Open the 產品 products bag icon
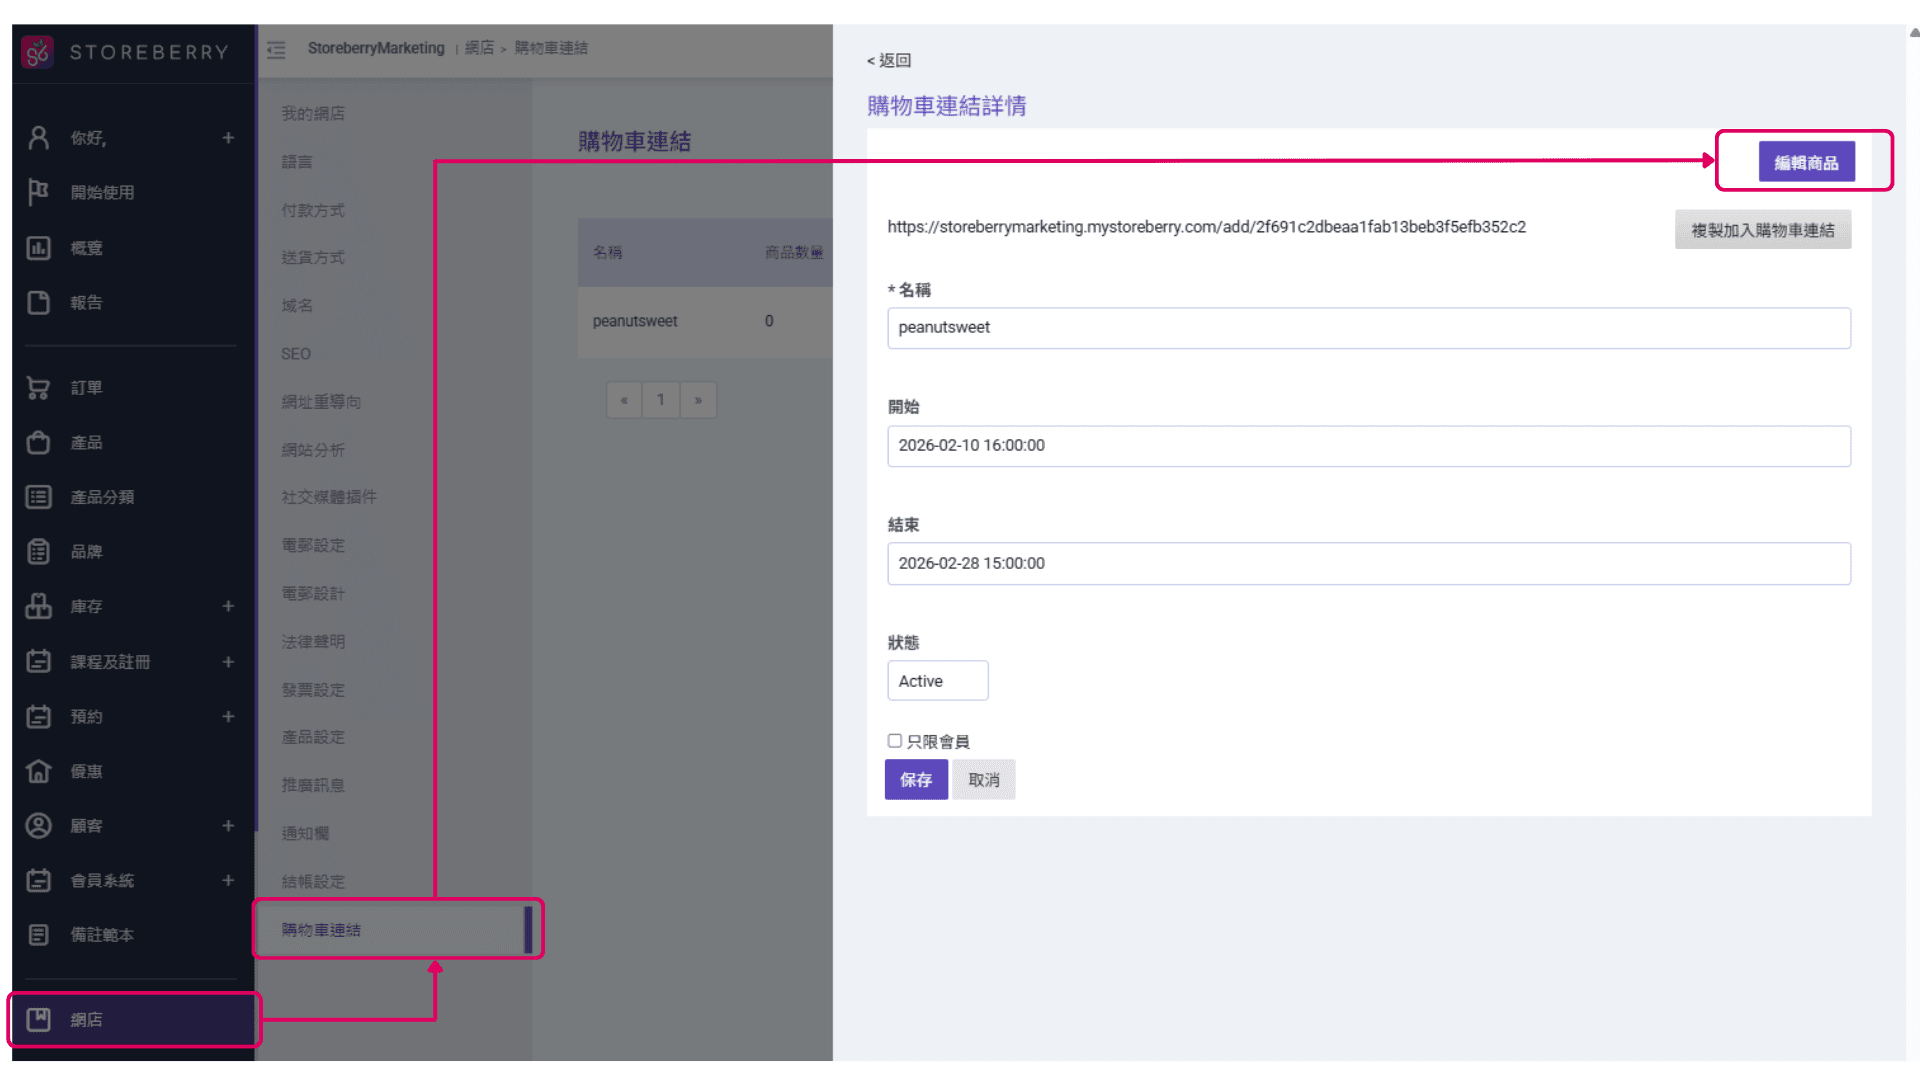Image resolution: width=1920 pixels, height=1080 pixels. [x=38, y=443]
